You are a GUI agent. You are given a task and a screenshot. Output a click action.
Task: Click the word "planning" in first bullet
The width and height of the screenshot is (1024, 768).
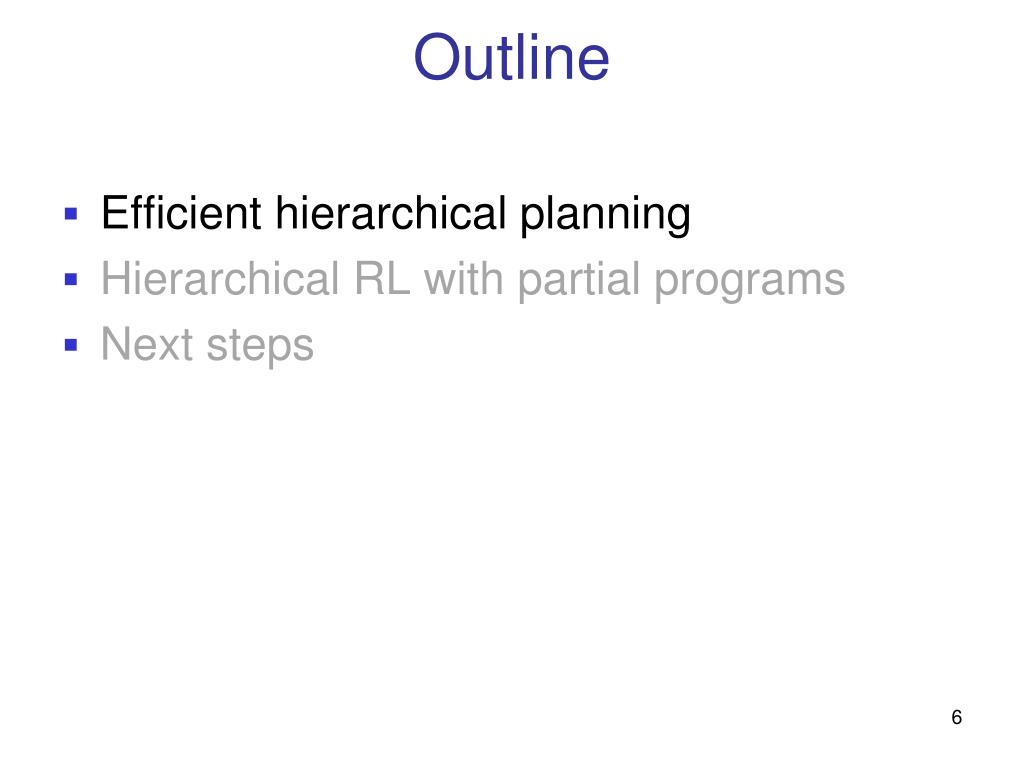pyautogui.click(x=605, y=216)
